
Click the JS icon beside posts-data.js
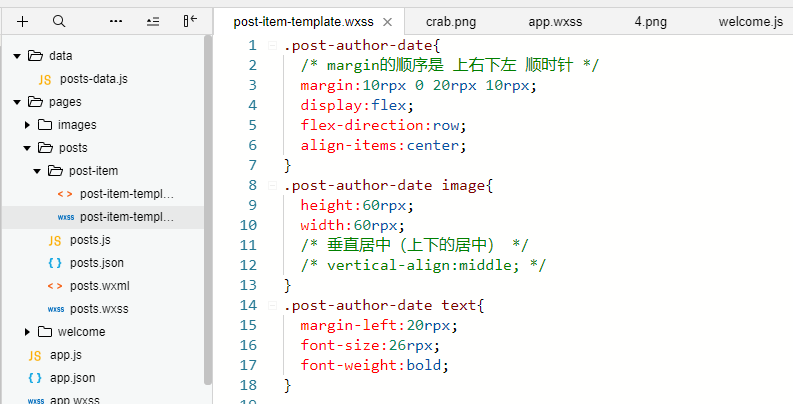point(45,79)
